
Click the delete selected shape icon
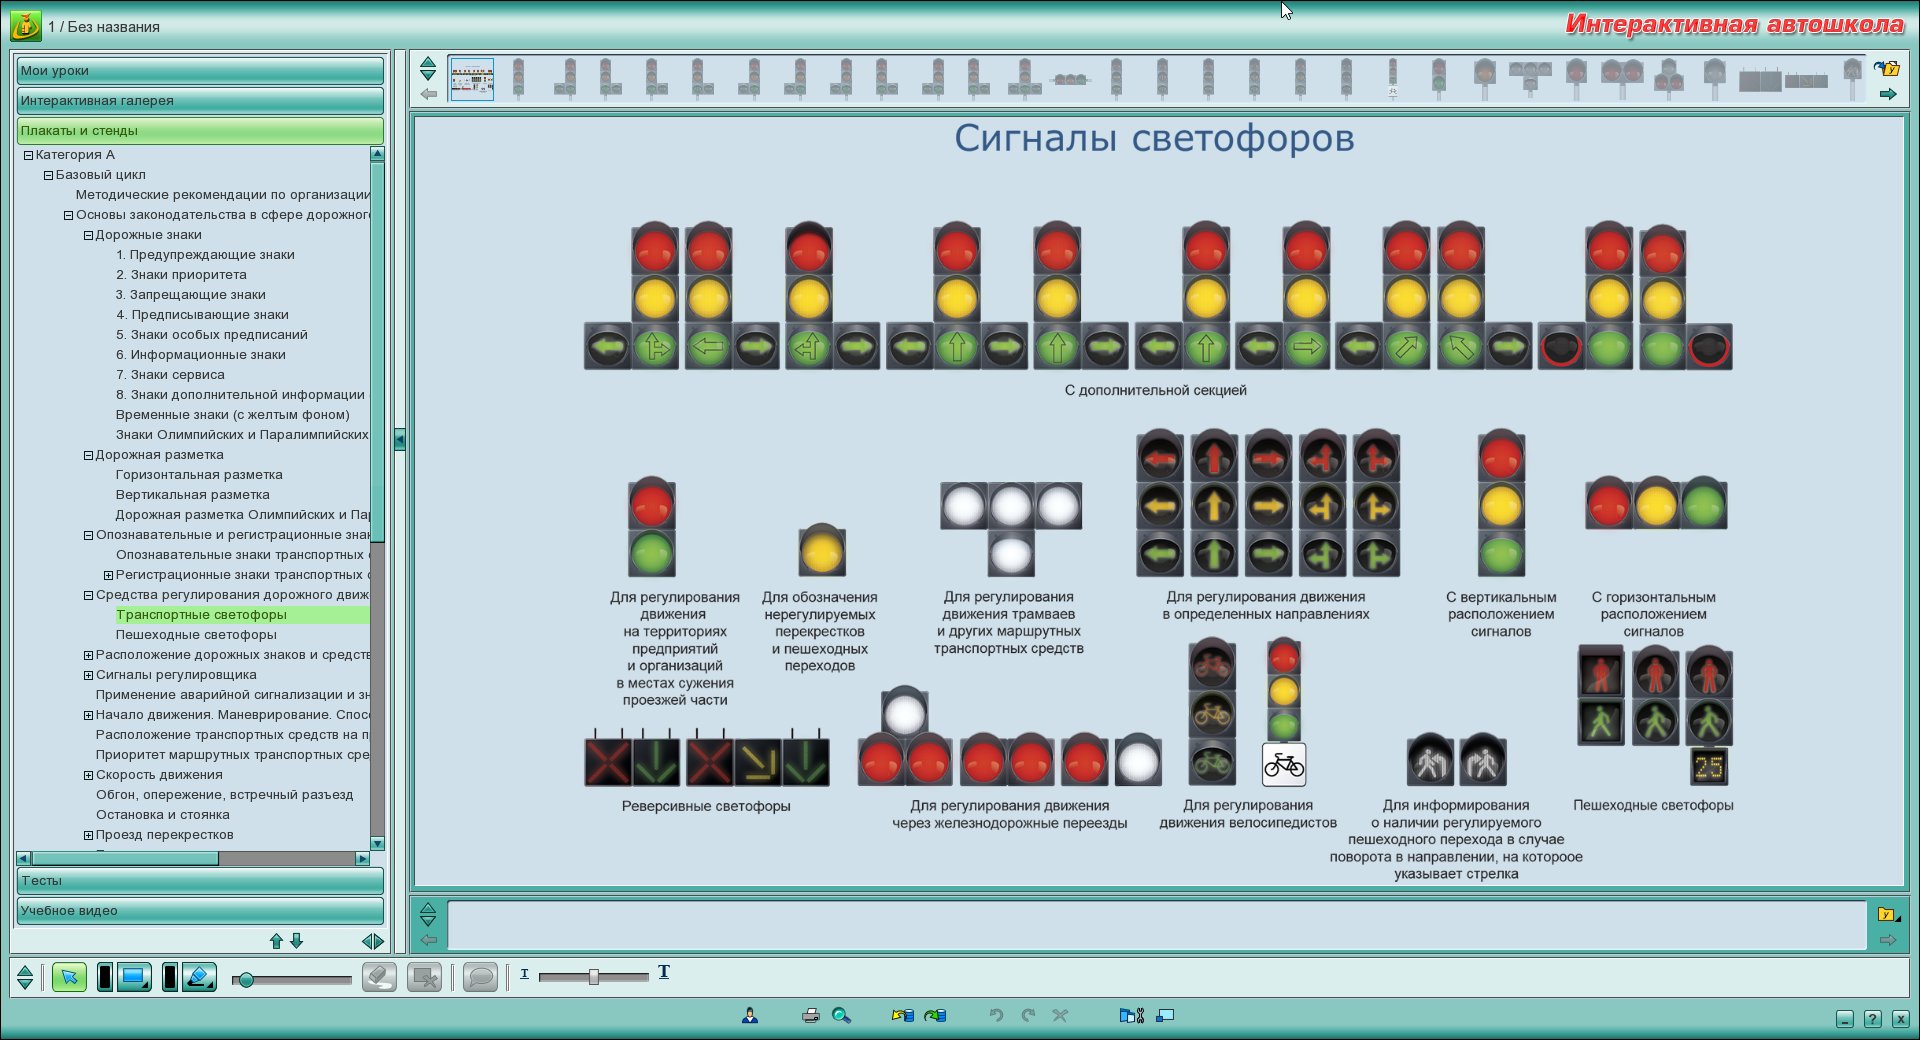tap(425, 977)
